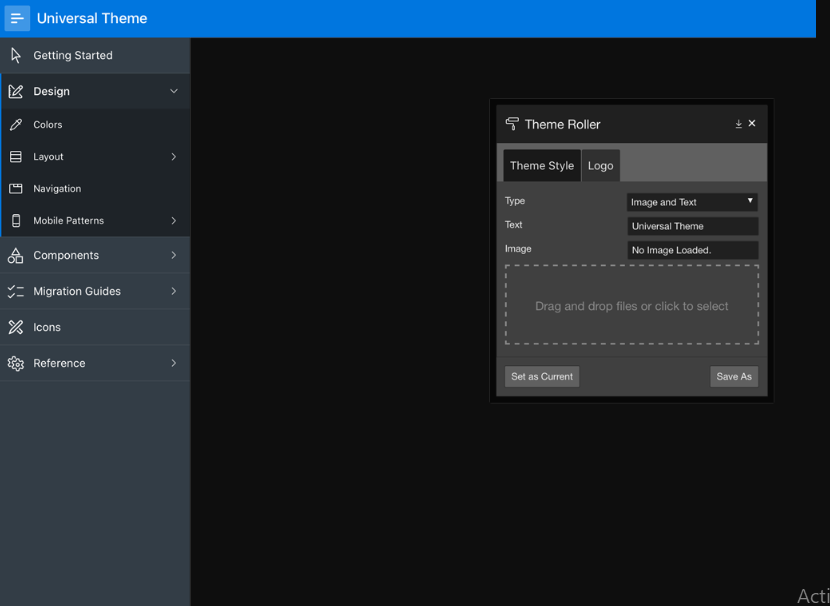Open the Navigation menu item
Viewport: 830px width, 606px height.
(57, 189)
